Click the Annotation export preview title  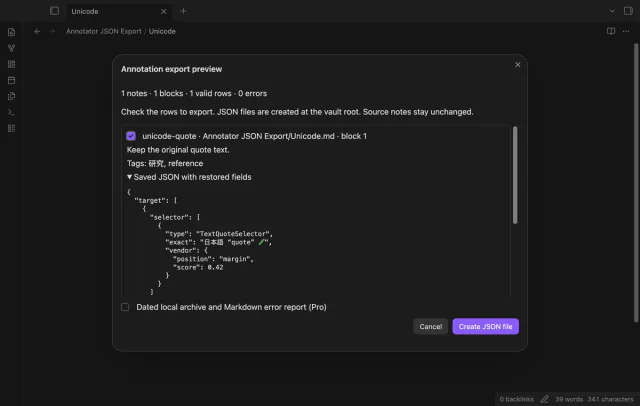171,69
